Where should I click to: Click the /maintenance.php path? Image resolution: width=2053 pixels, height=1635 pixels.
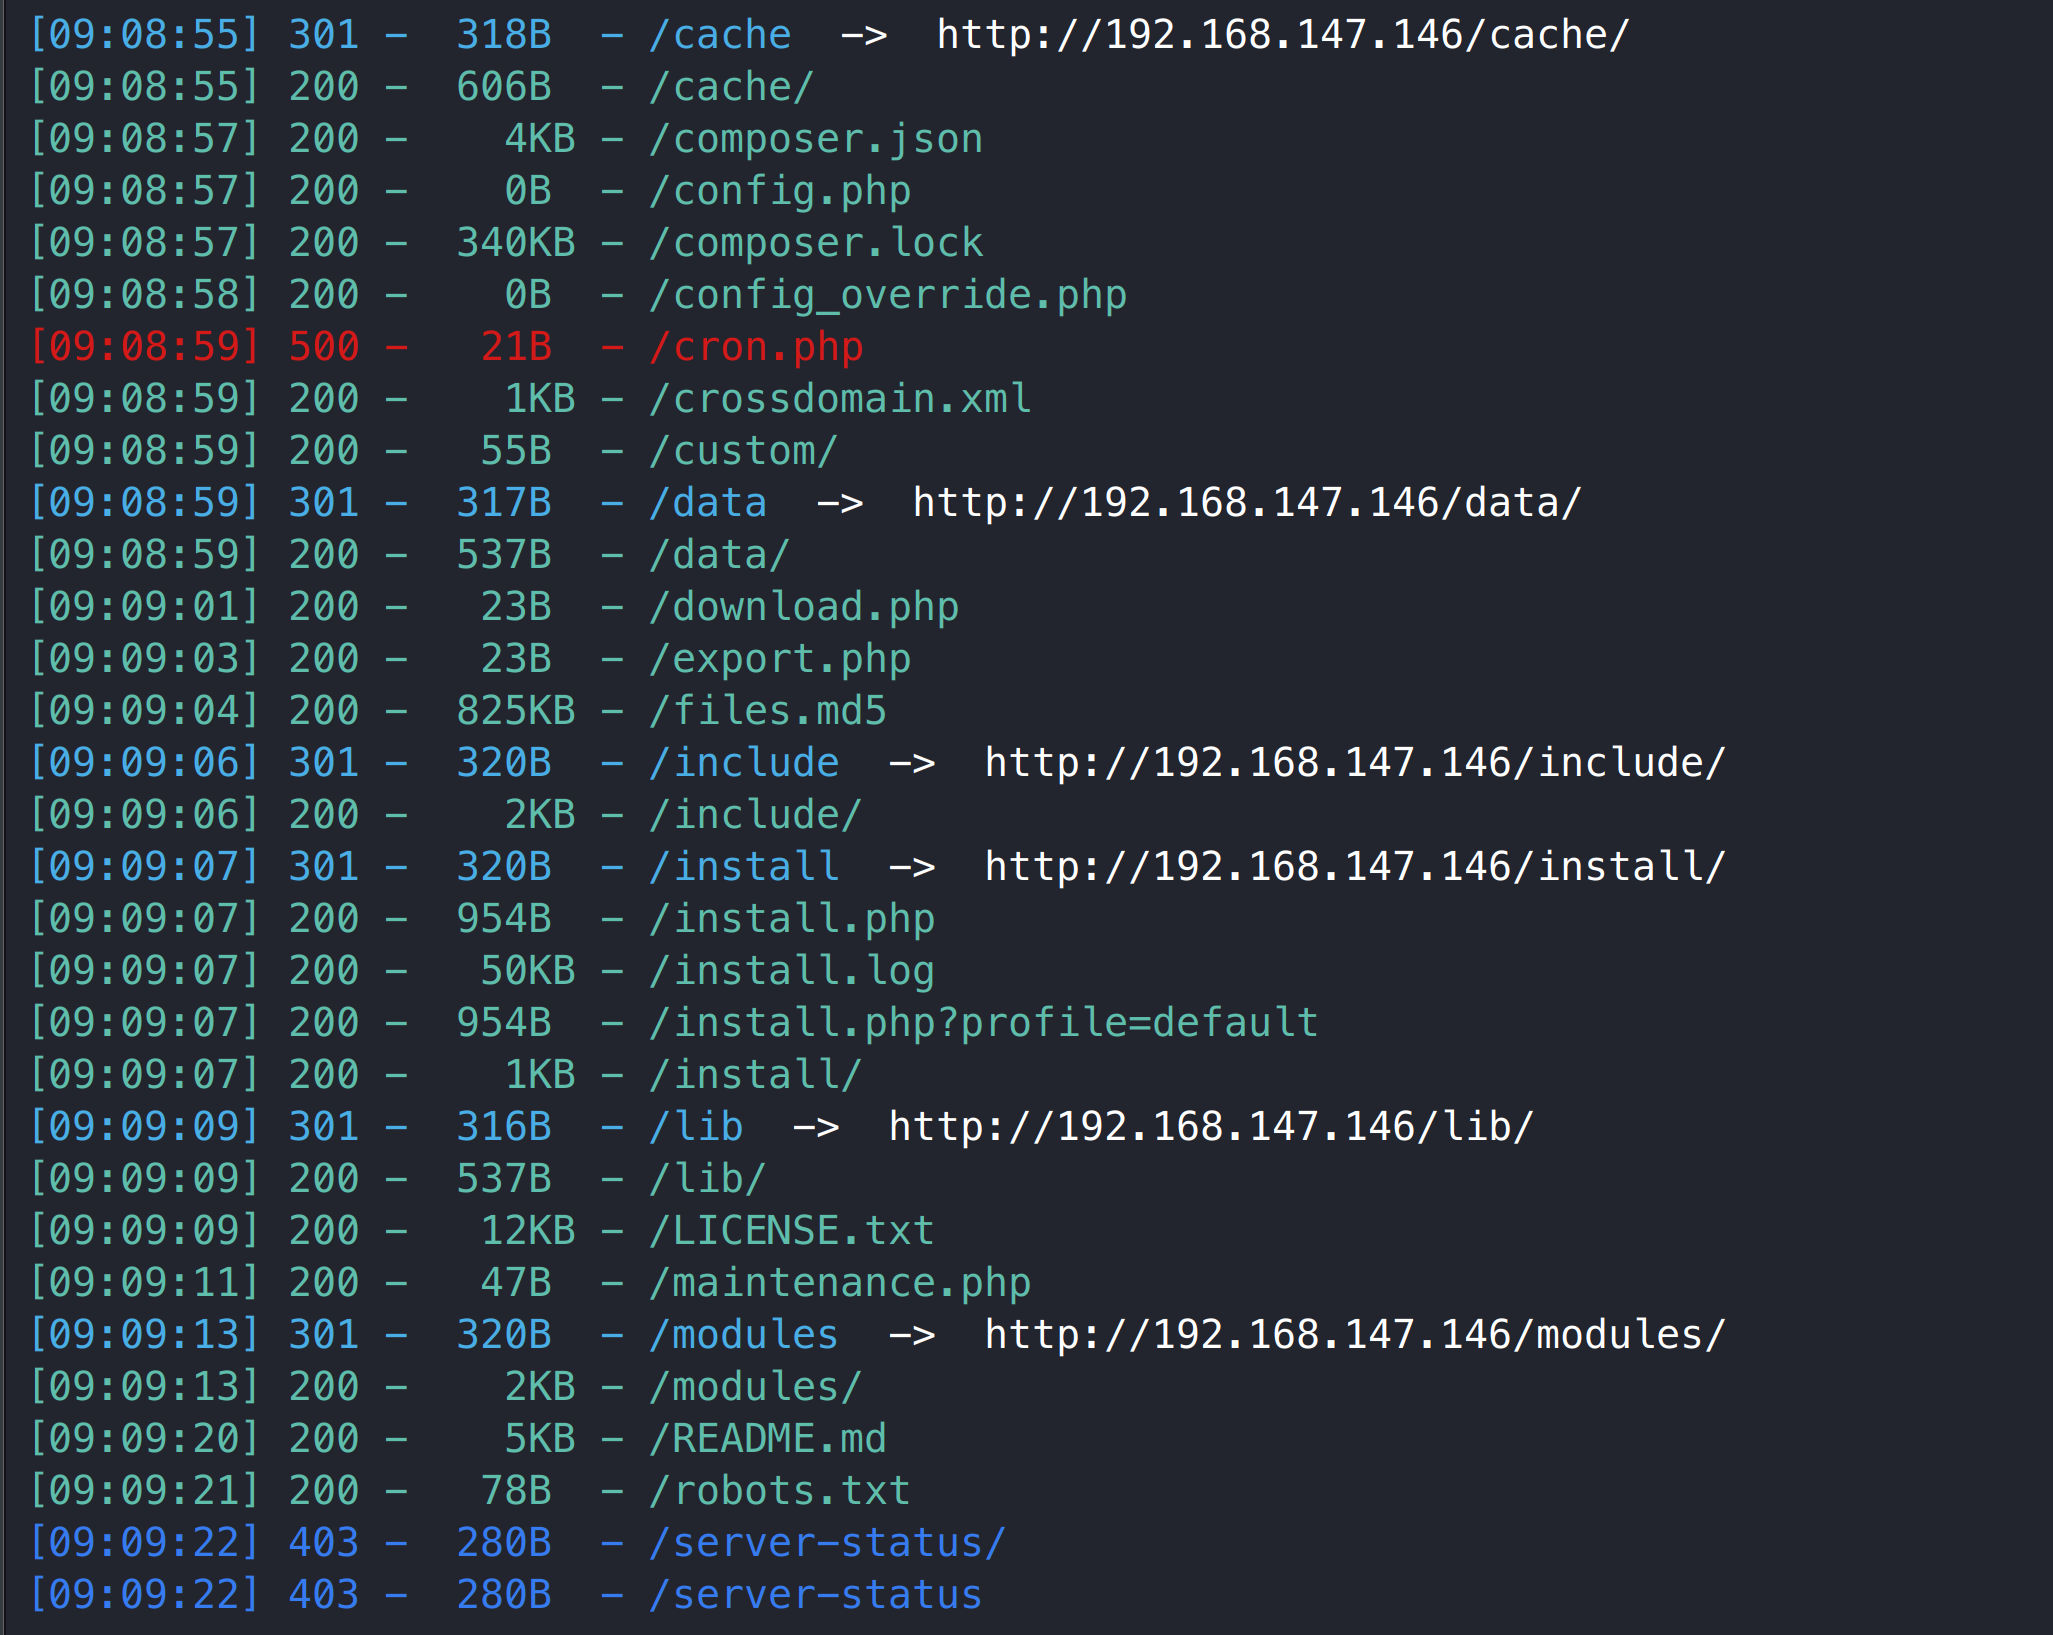(x=840, y=1283)
